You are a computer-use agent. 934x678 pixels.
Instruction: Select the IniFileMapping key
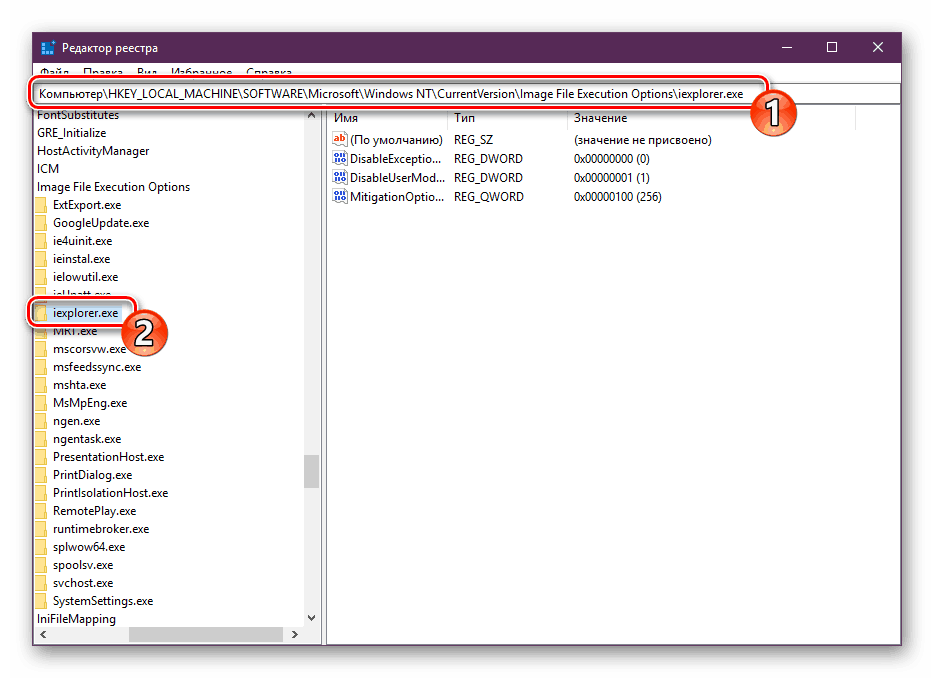[76, 619]
